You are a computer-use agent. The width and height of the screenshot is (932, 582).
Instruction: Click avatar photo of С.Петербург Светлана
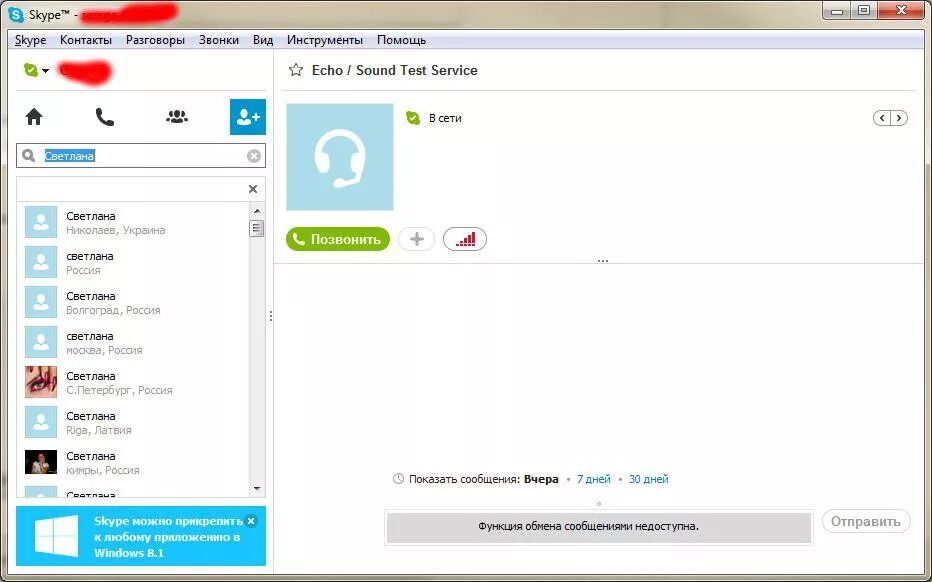[41, 382]
